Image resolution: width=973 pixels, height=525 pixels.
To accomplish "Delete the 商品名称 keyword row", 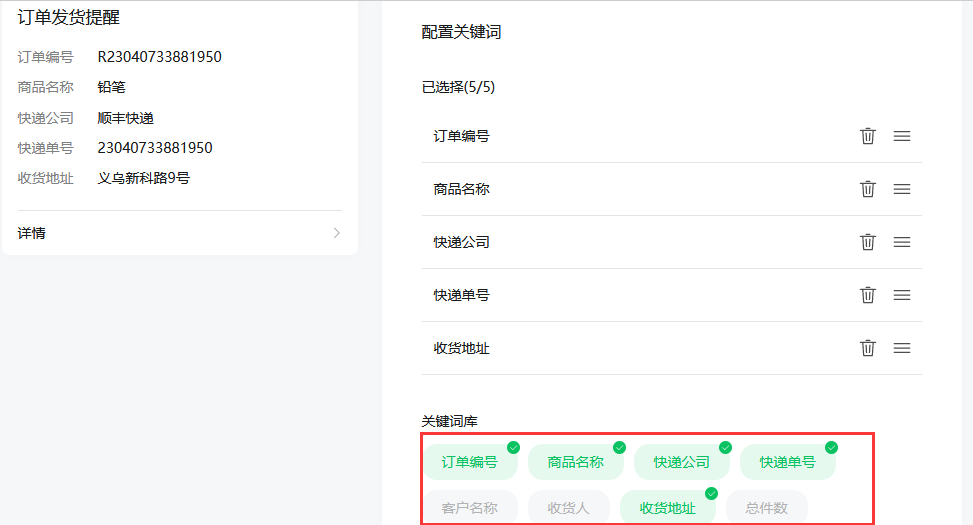I will pos(868,189).
